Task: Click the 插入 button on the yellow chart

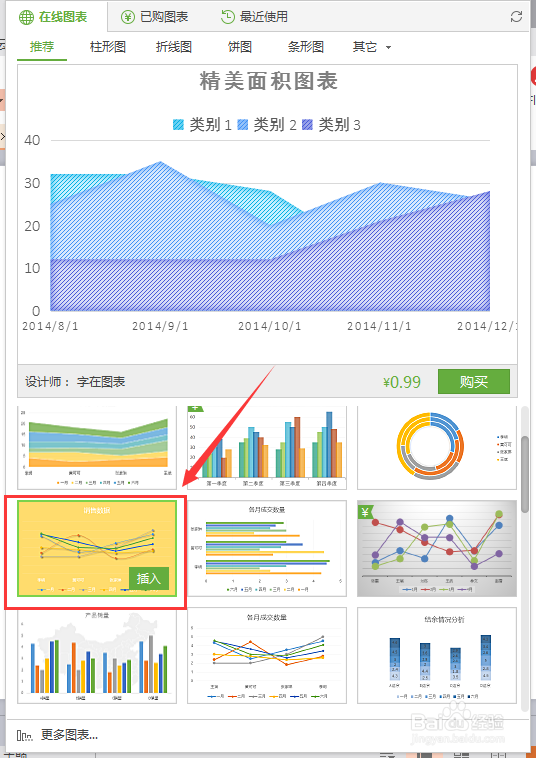Action: pos(149,578)
